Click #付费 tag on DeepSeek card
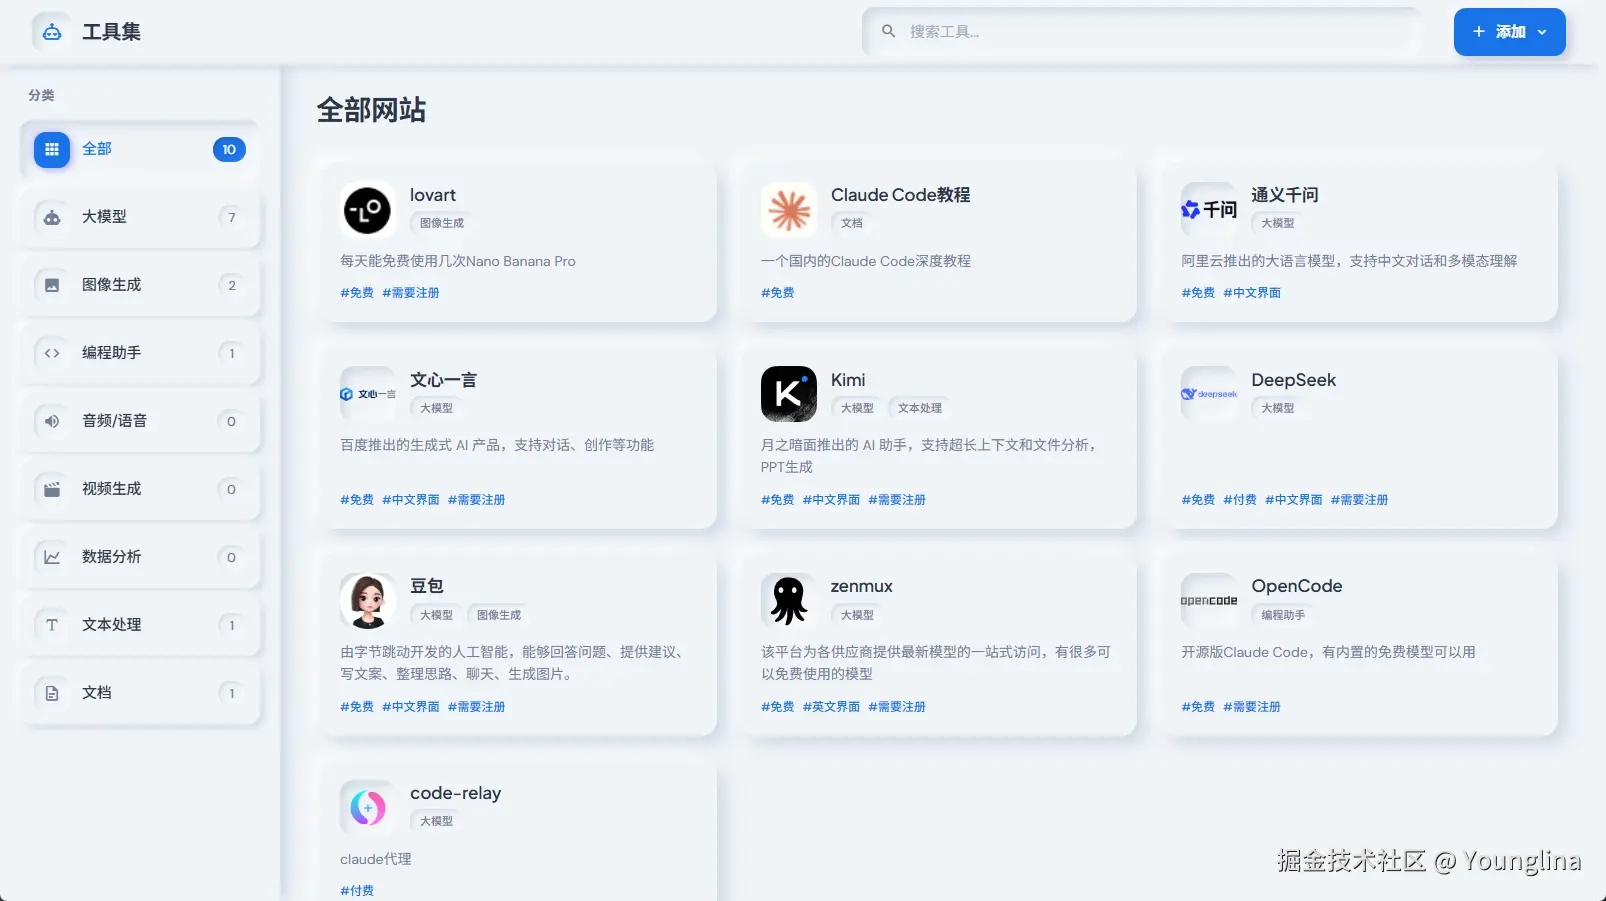The height and width of the screenshot is (901, 1606). coord(1240,500)
